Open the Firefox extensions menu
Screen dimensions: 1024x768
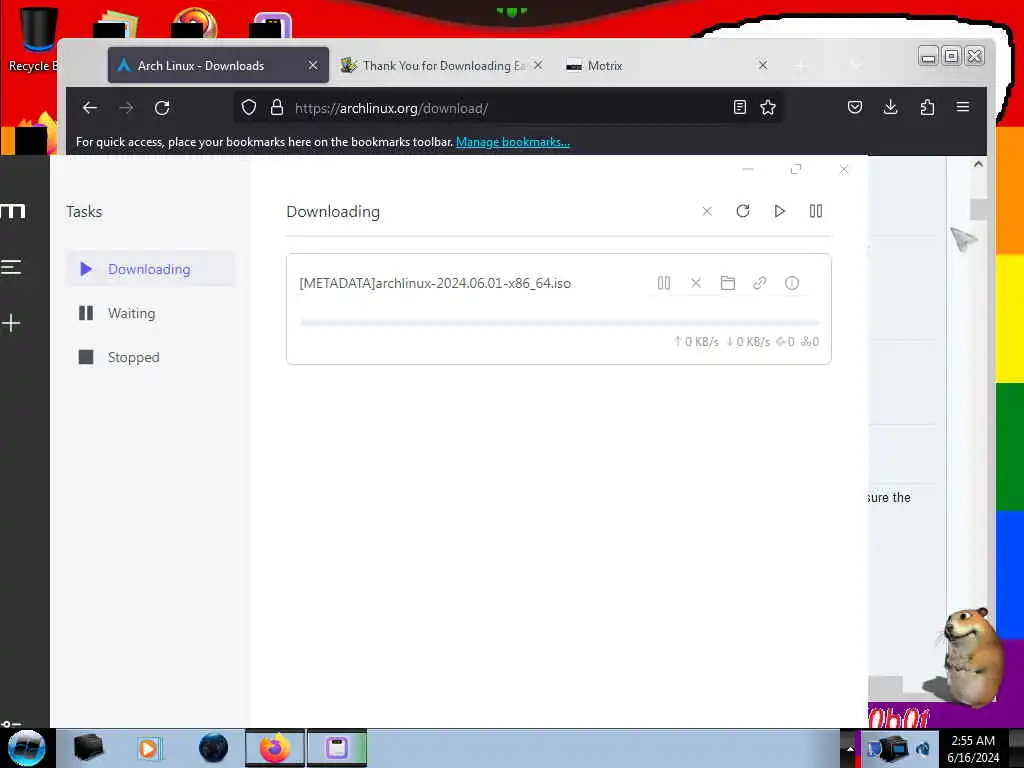[x=927, y=107]
